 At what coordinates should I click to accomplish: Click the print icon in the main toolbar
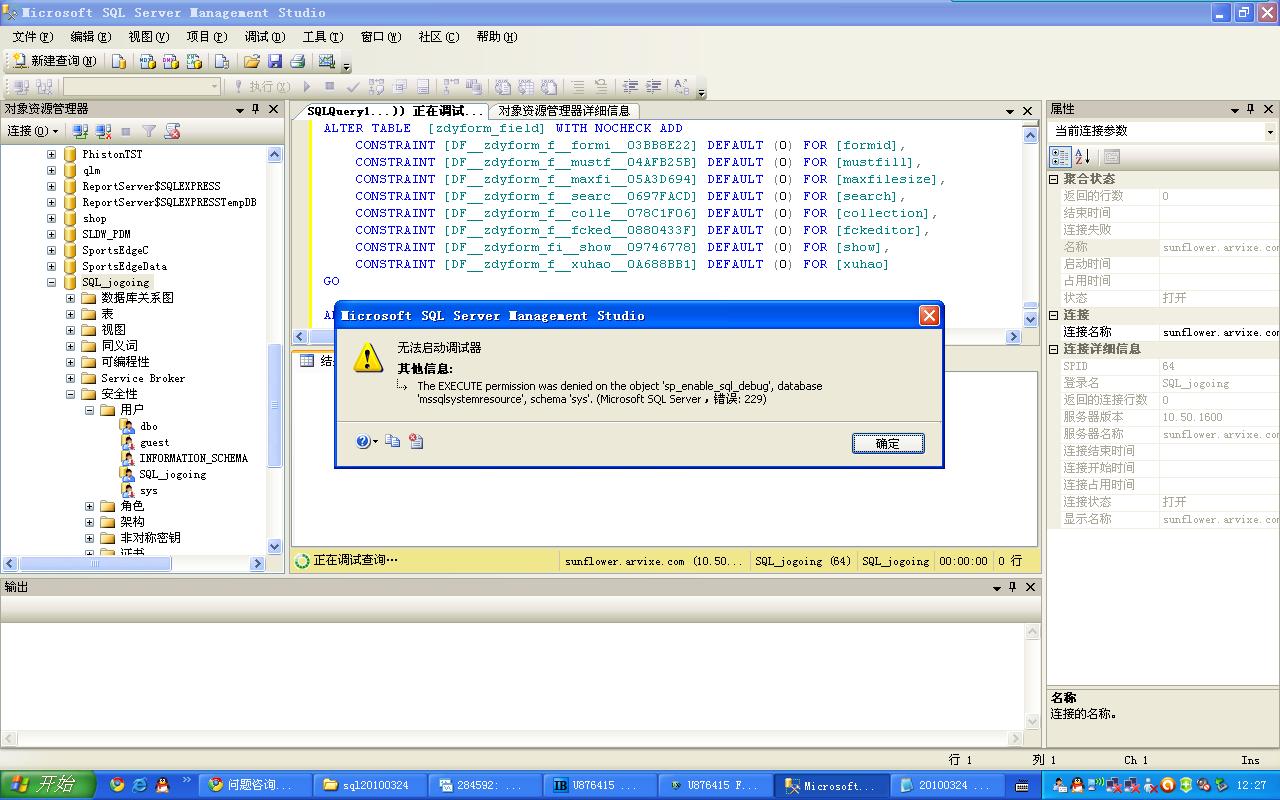point(297,61)
